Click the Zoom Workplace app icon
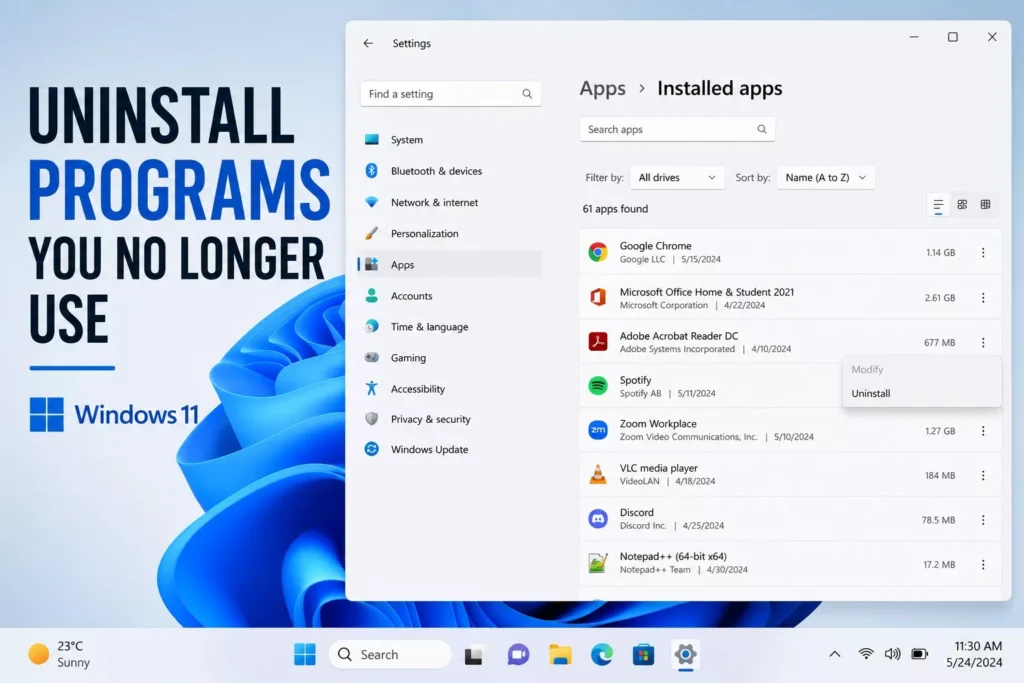 (x=598, y=430)
